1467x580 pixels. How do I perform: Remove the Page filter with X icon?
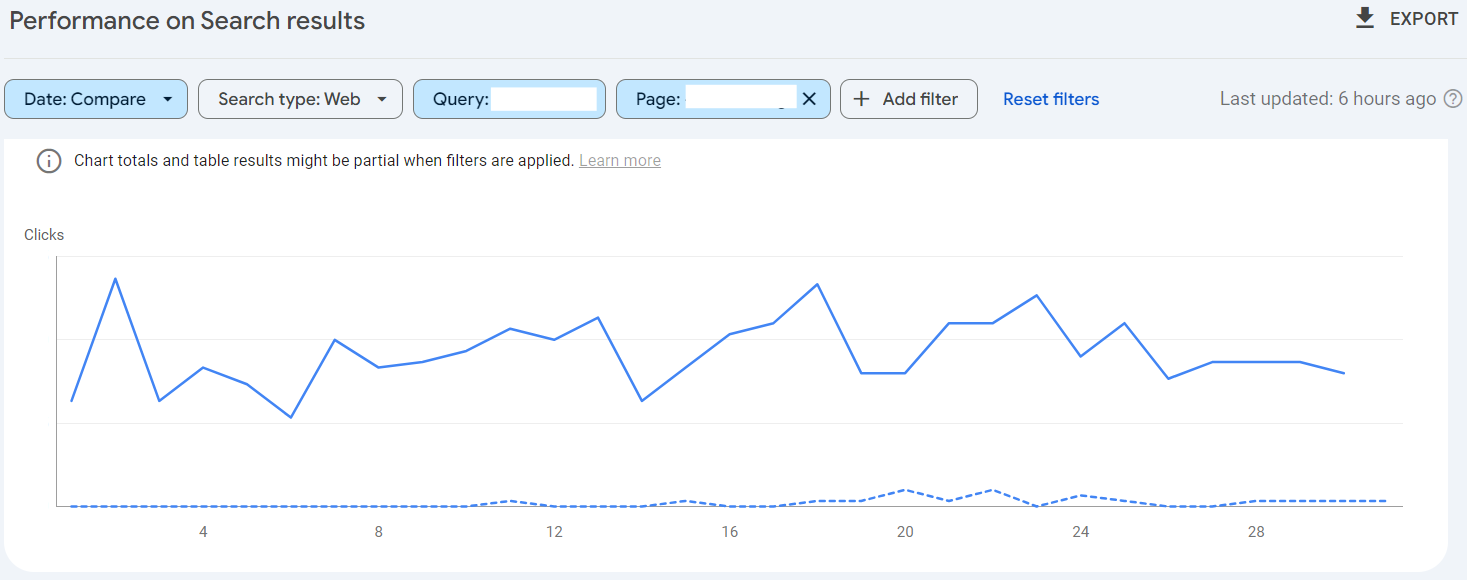pos(809,99)
